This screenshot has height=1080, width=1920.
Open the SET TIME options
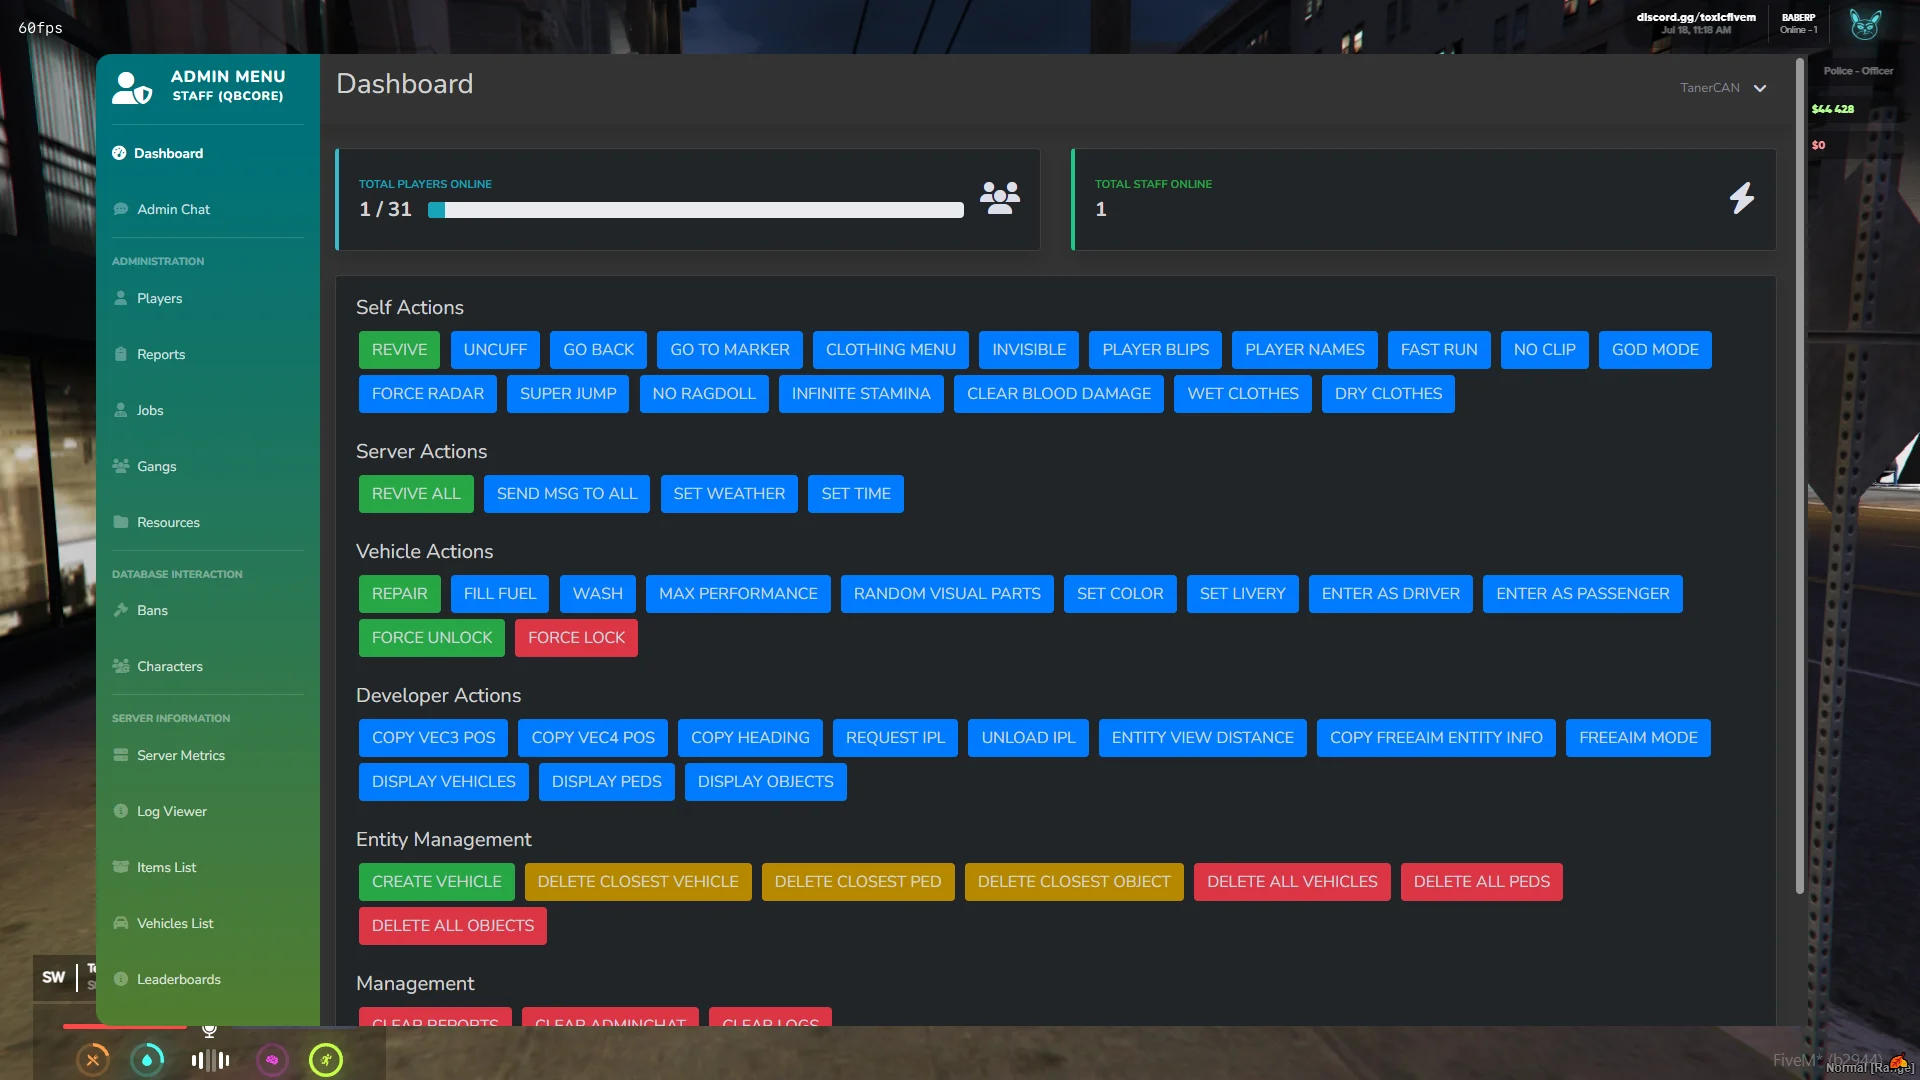(855, 494)
